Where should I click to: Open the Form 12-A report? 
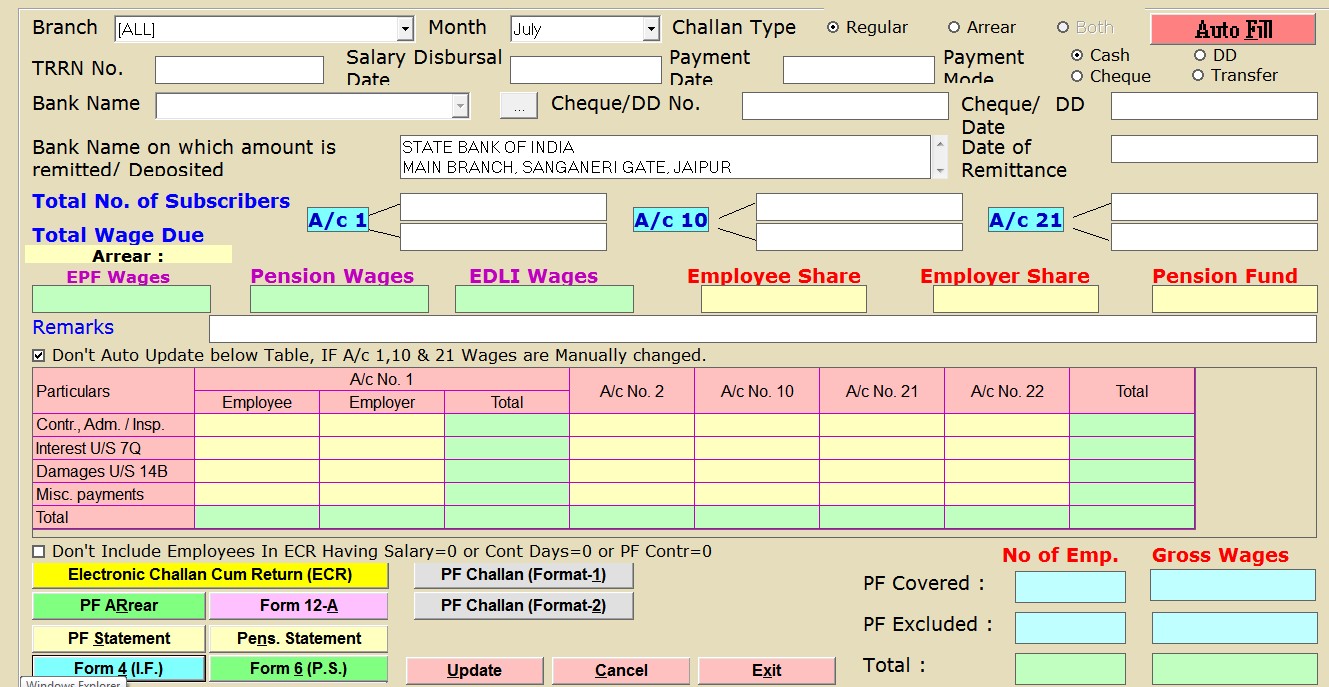[298, 606]
